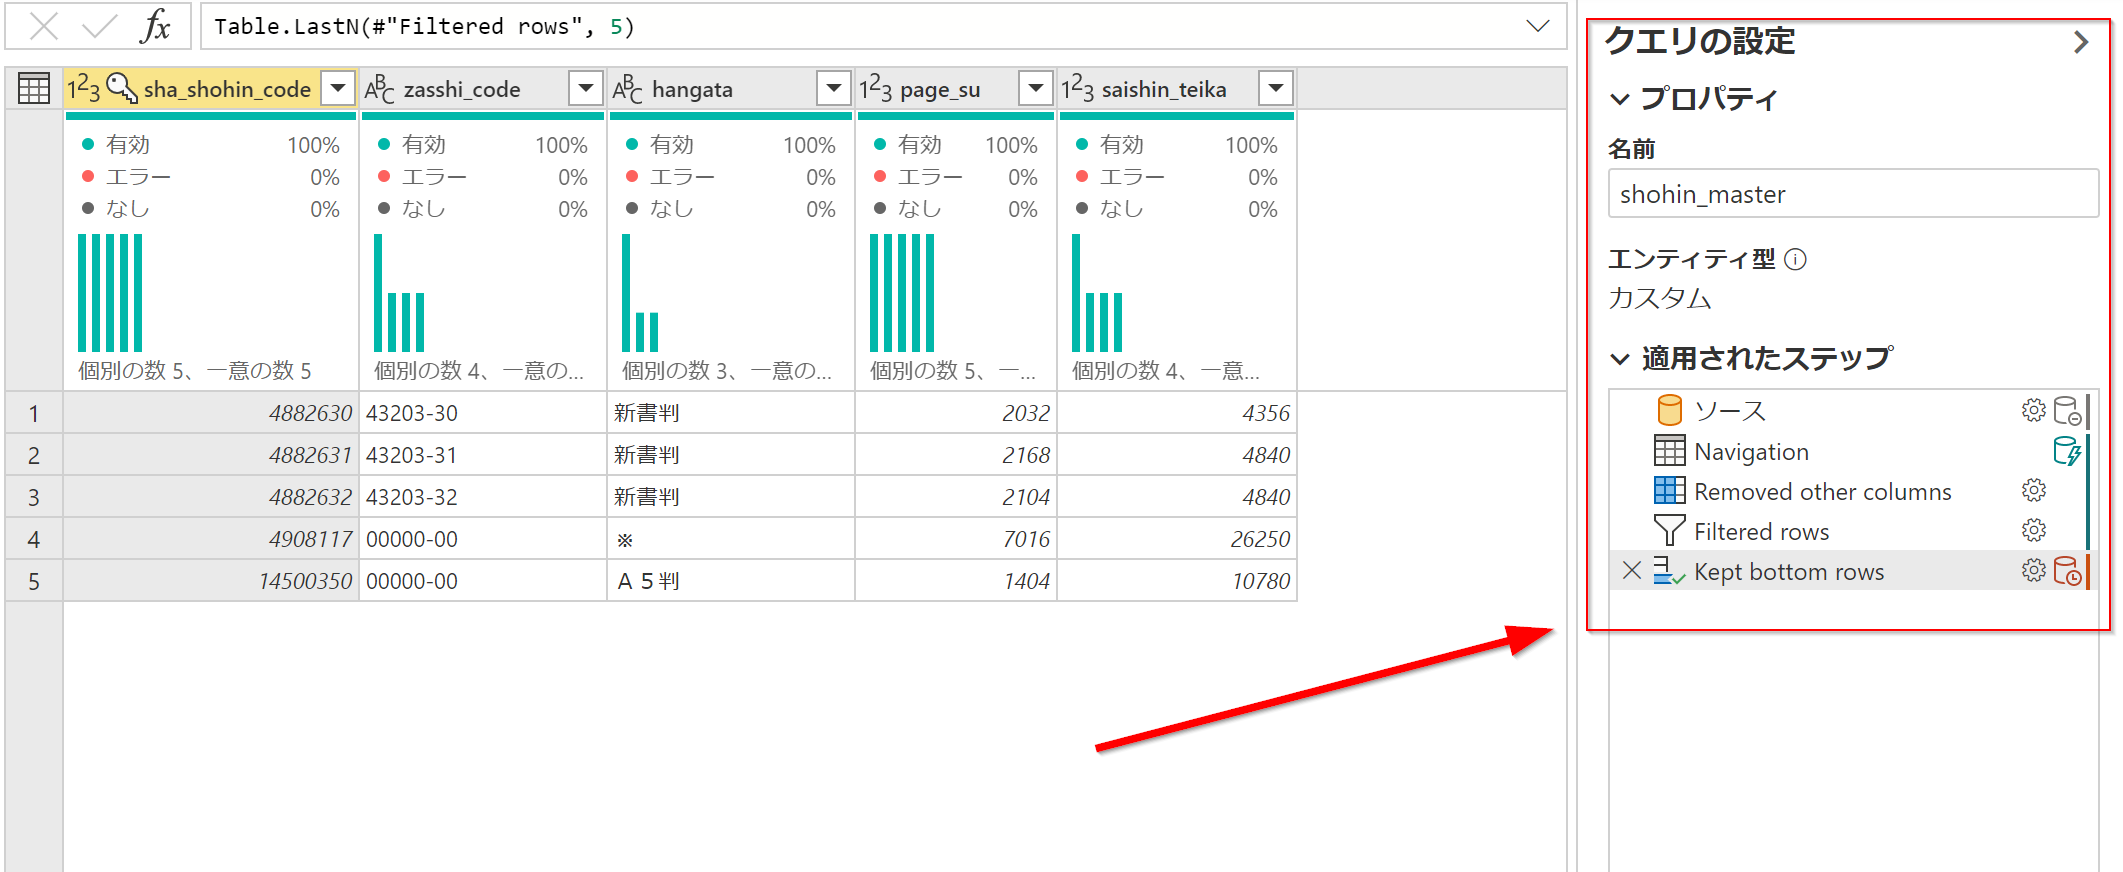
Task: Select the Navigation step
Action: coord(1751,452)
